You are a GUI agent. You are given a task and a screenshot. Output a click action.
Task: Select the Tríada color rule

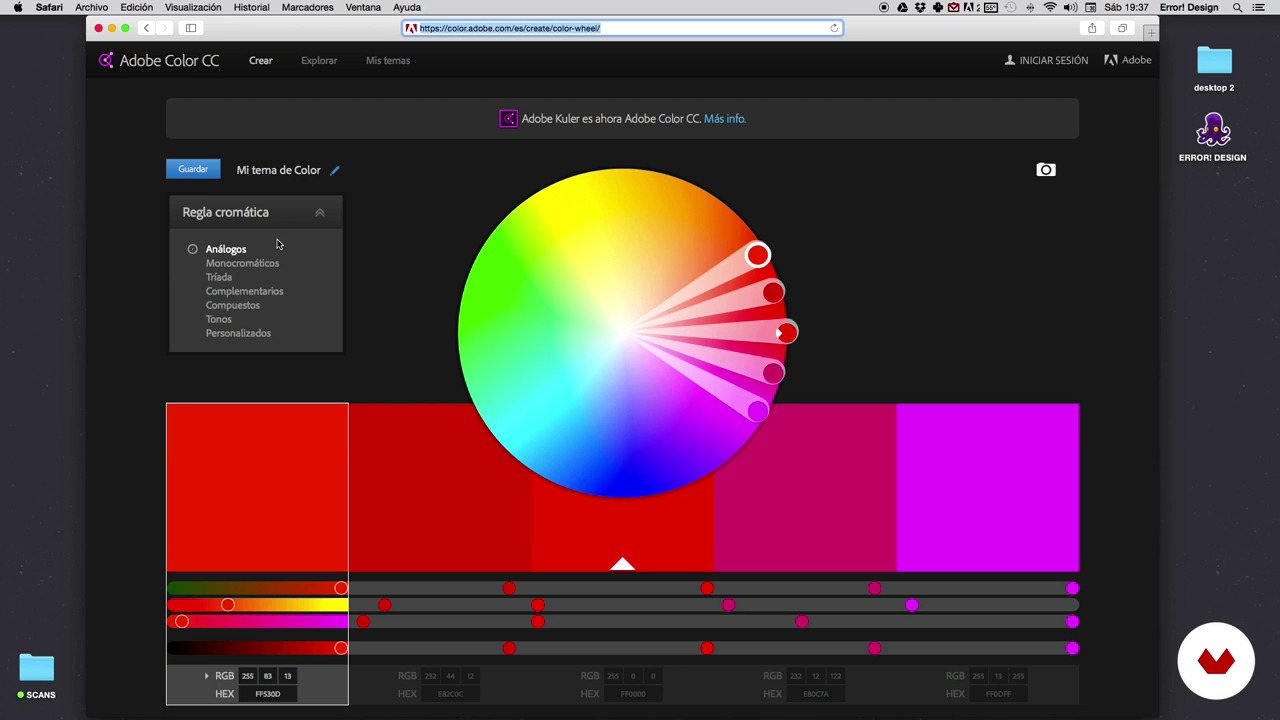pyautogui.click(x=219, y=277)
